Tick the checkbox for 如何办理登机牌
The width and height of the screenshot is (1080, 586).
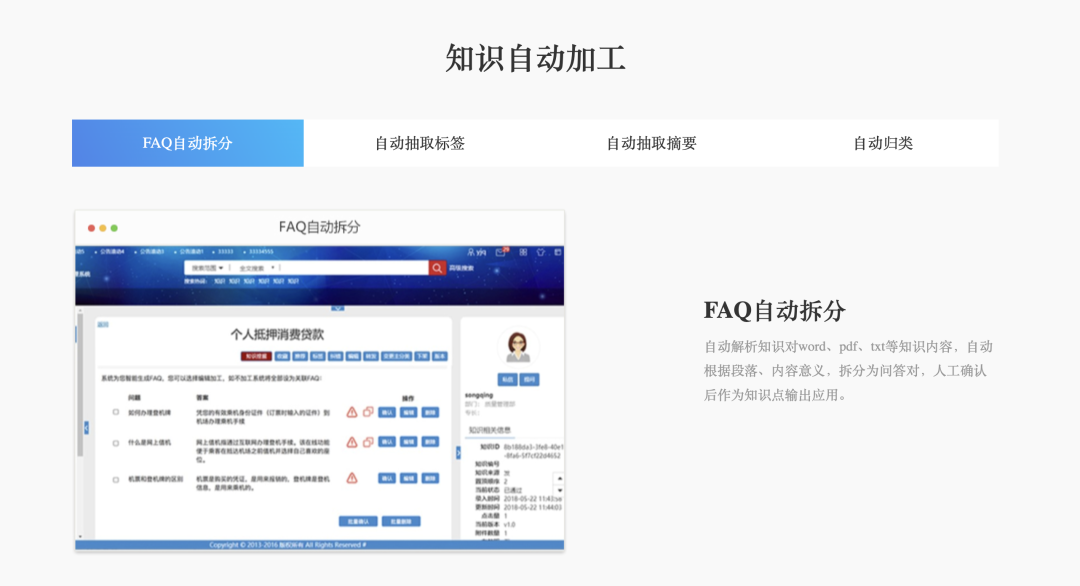click(116, 412)
